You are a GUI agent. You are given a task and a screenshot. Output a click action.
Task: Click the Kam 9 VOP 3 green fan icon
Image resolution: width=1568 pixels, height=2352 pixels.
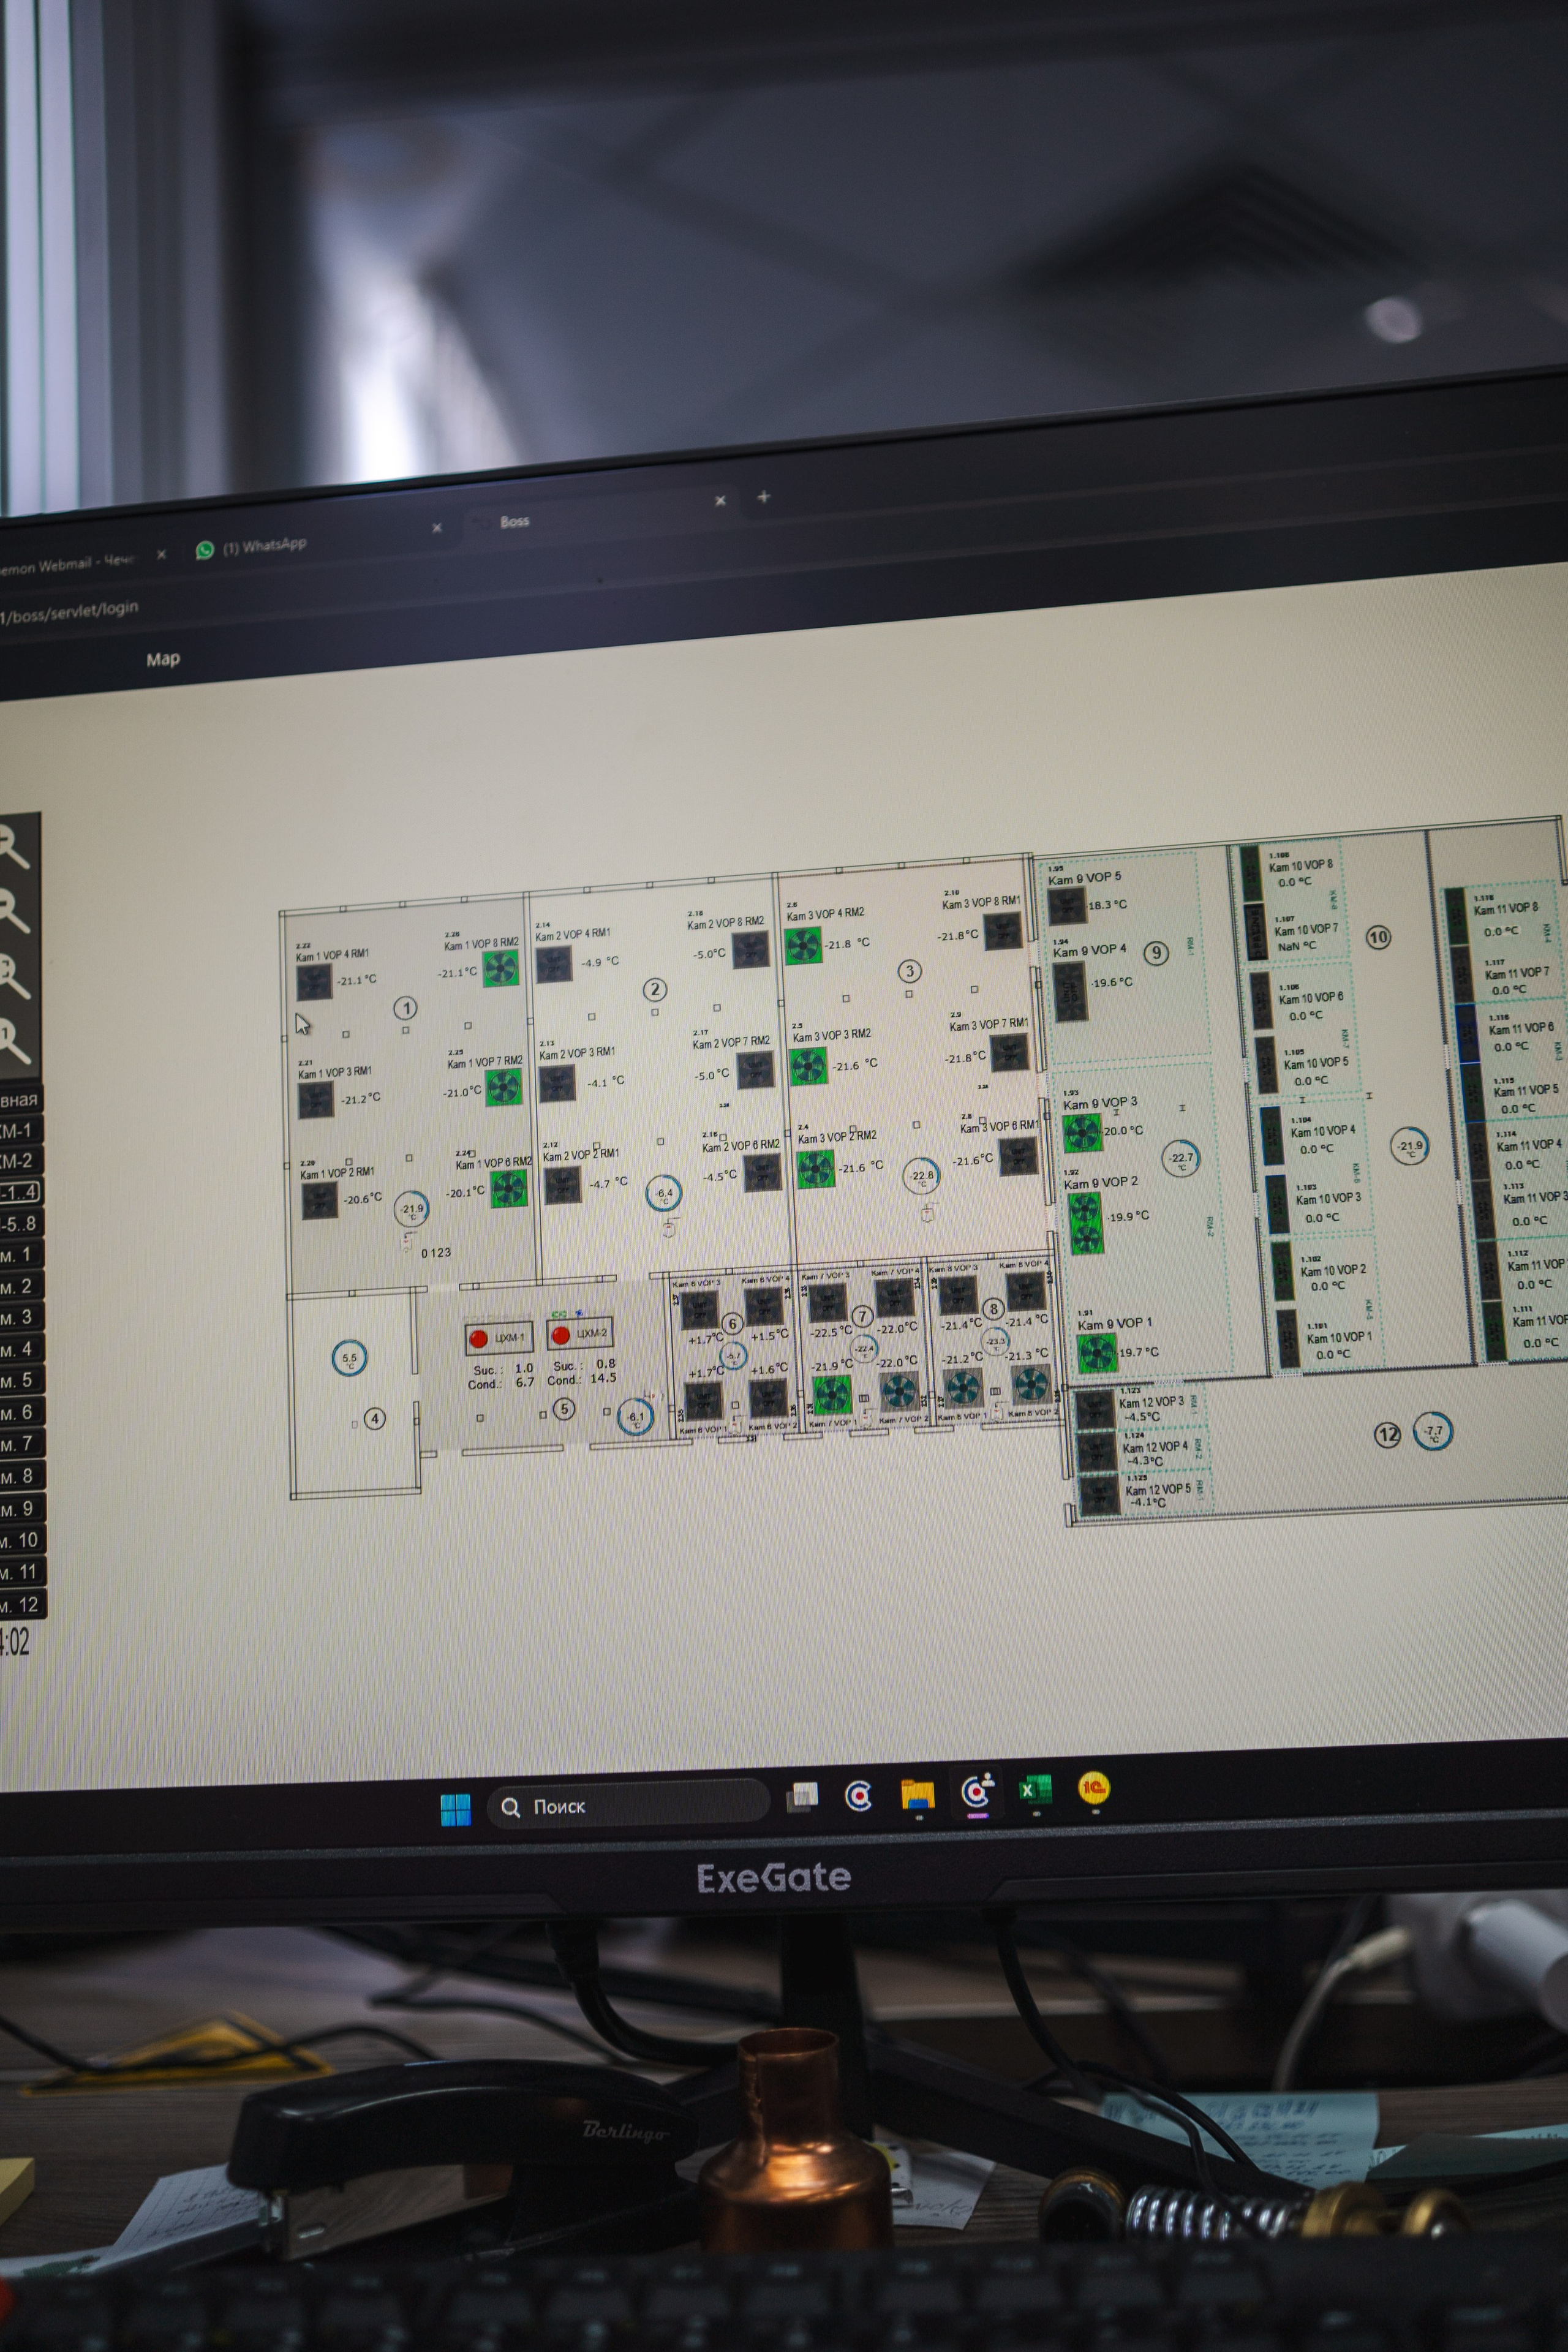1082,1133
